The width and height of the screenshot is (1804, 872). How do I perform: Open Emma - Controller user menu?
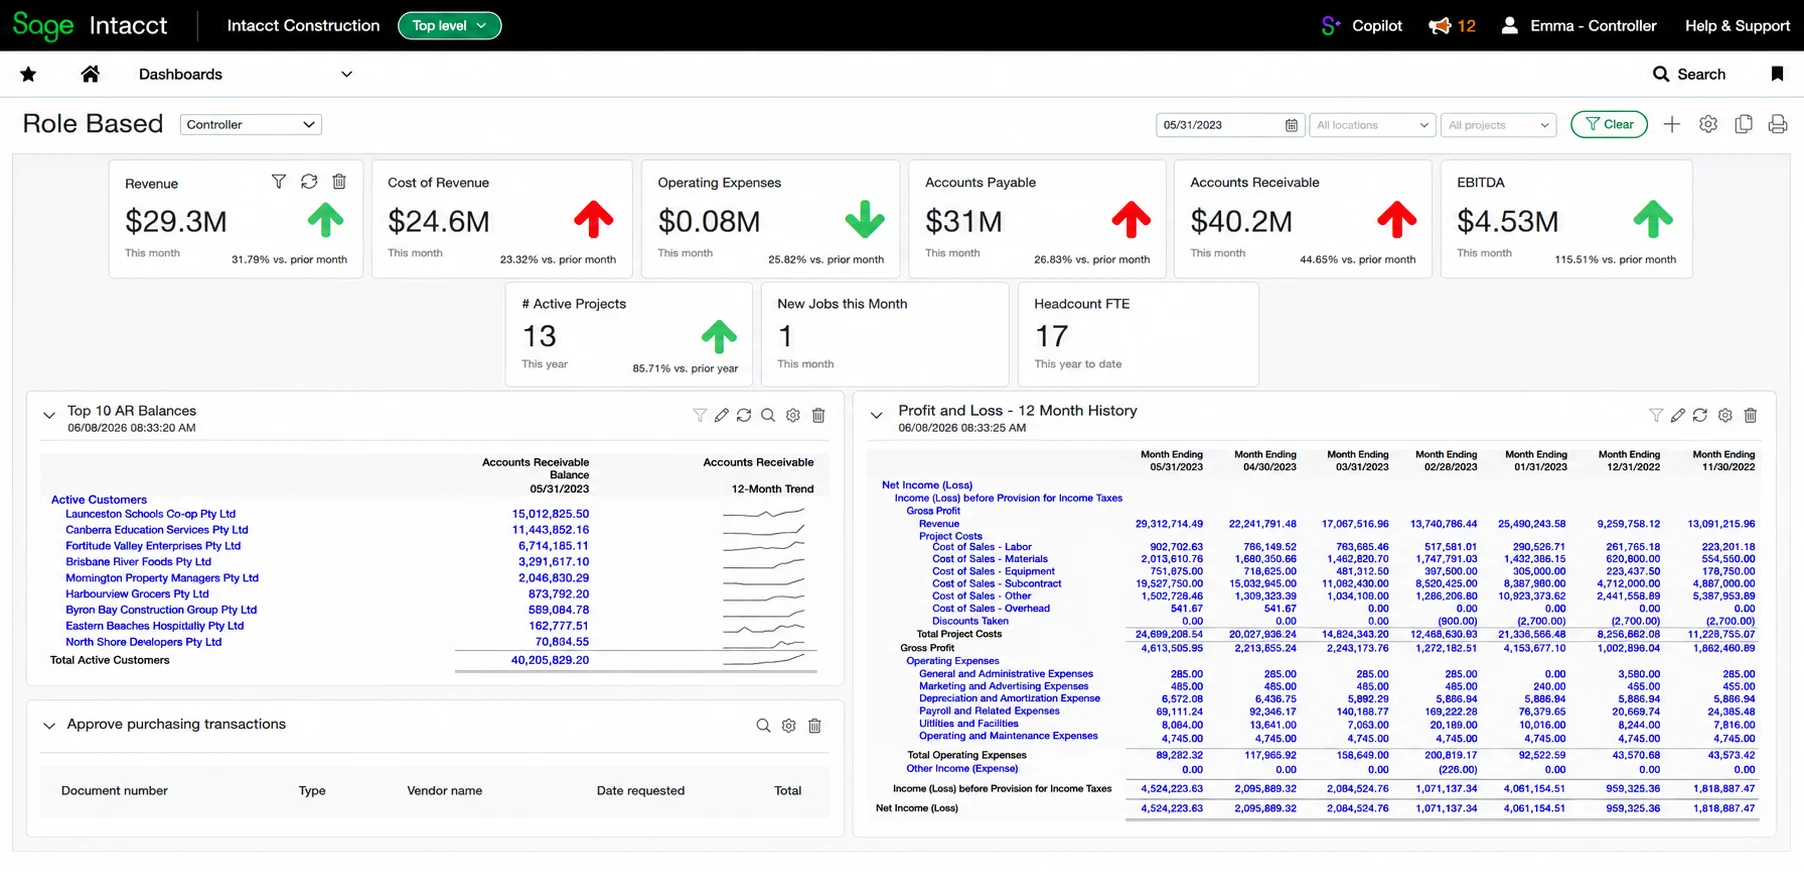pos(1579,26)
